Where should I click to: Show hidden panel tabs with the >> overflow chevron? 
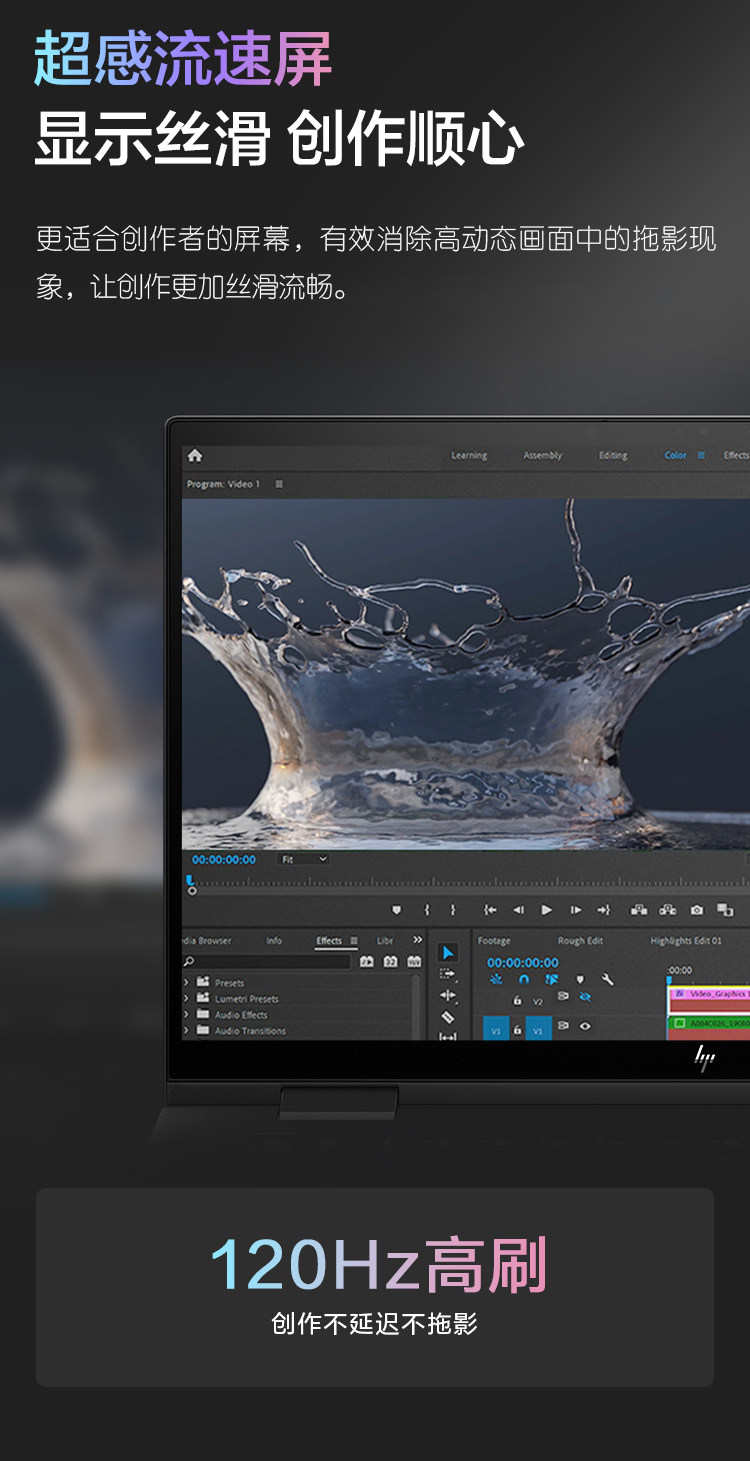point(418,940)
